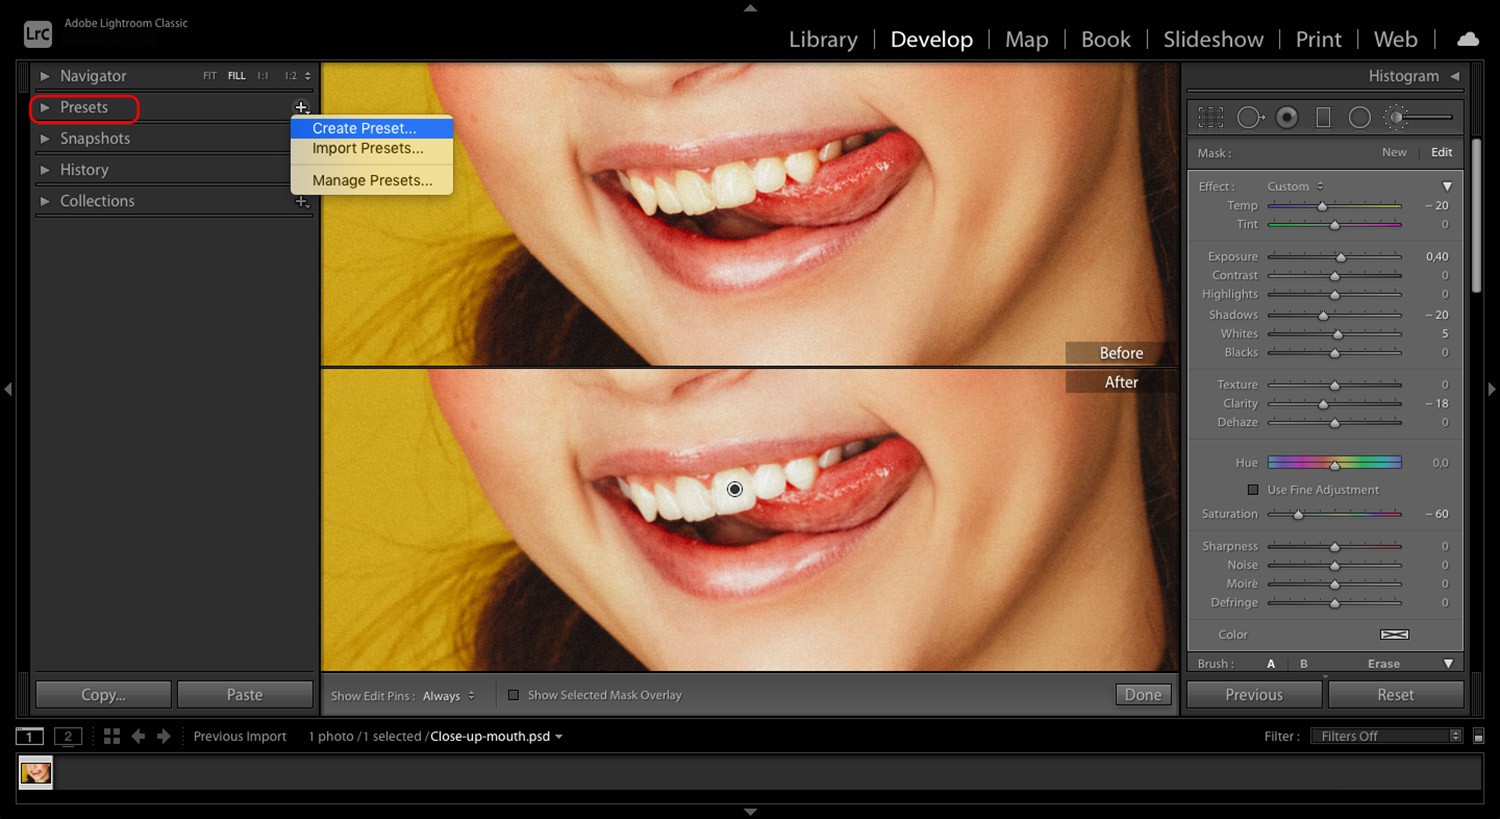This screenshot has width=1500, height=819.
Task: Click the Done button
Action: tap(1142, 694)
